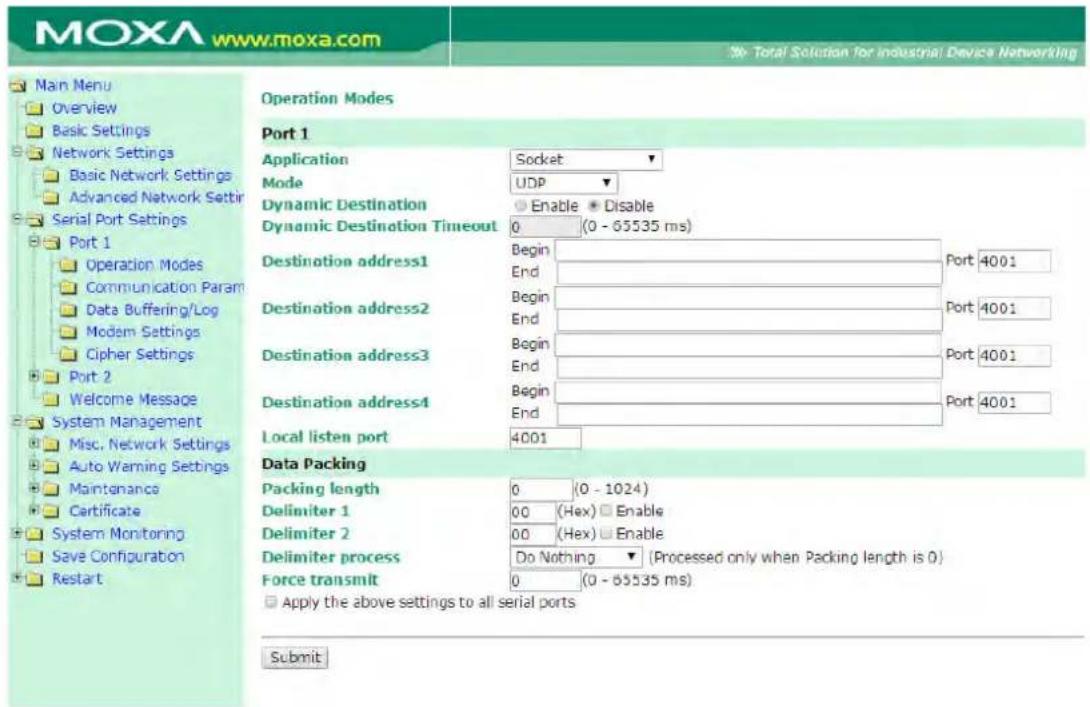This screenshot has height=707, width=1090.
Task: Open the Application dropdown showing Socket
Action: pyautogui.click(x=586, y=160)
